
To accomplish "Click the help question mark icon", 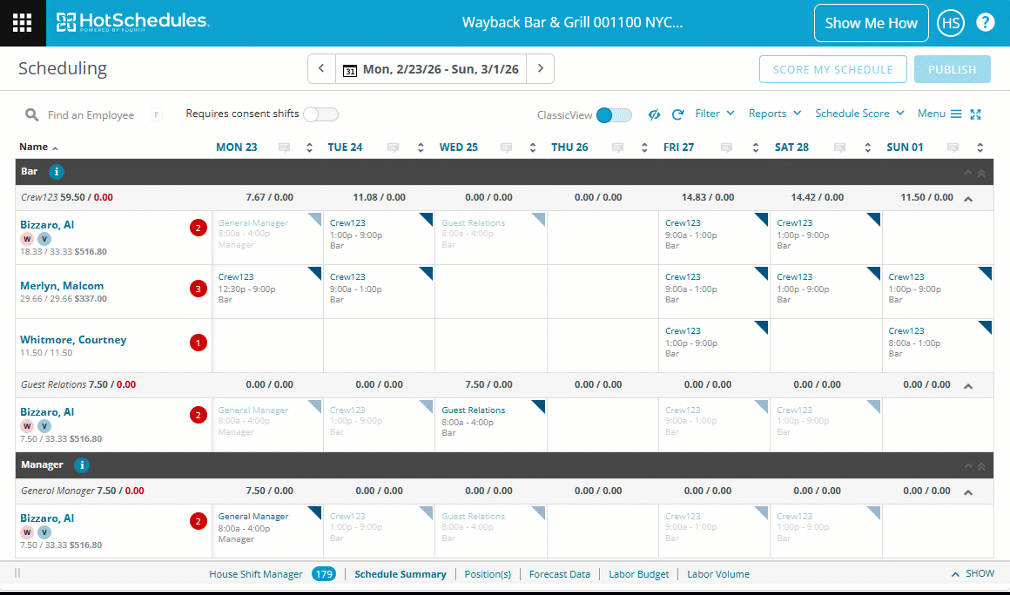I will coord(985,23).
